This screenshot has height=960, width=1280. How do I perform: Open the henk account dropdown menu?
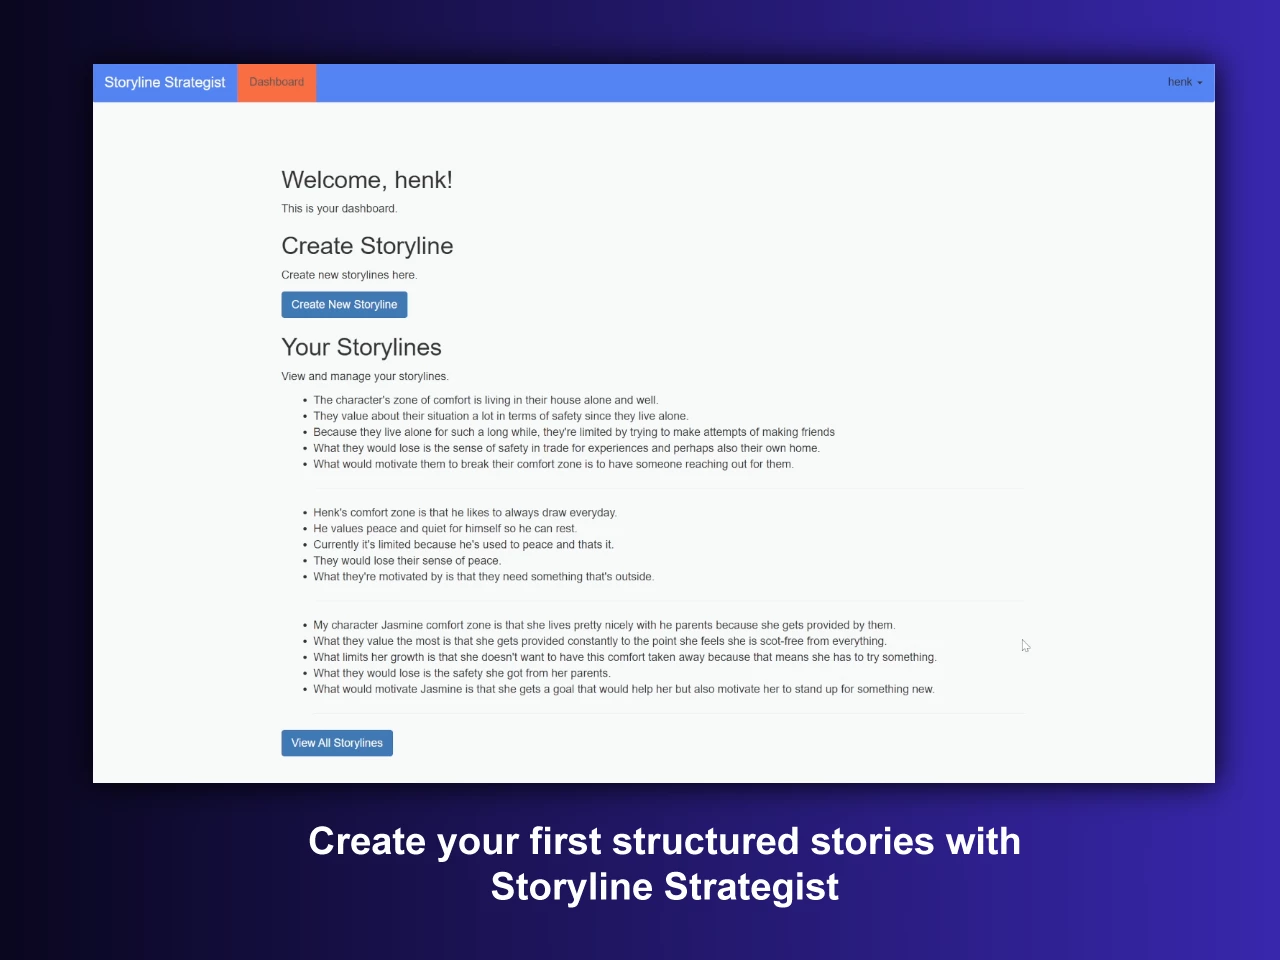coord(1184,82)
